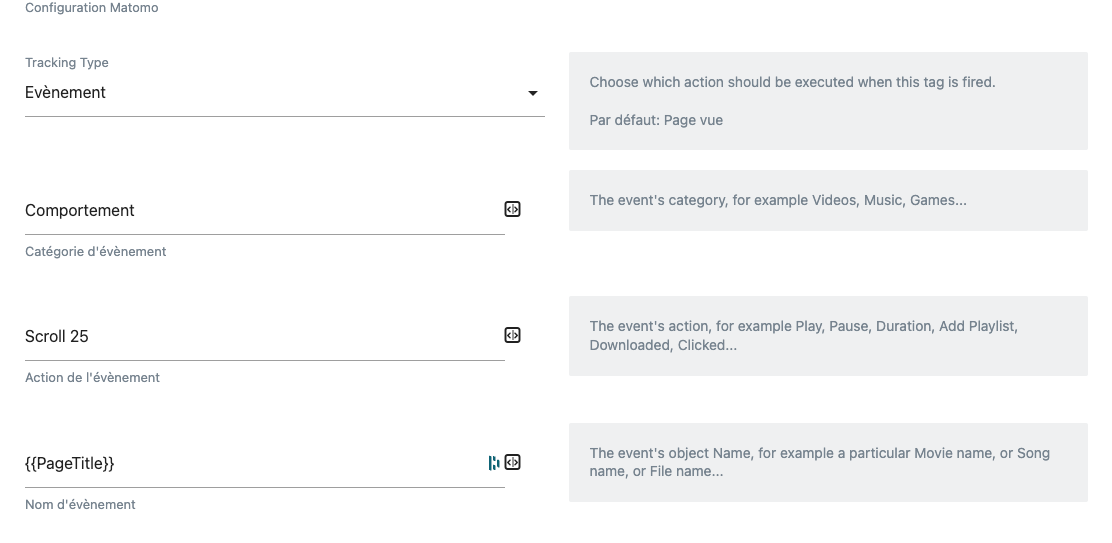Select the {{PageTitle}} event name field
1112x543 pixels.
pos(250,463)
